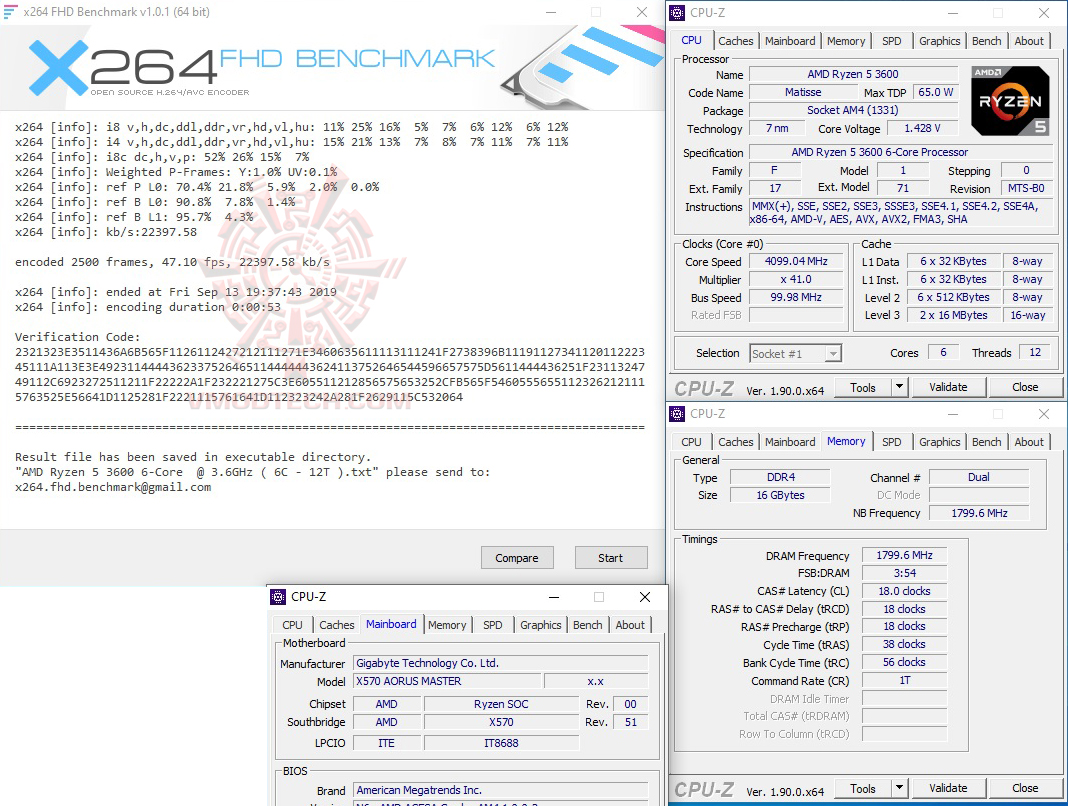The image size is (1068, 806).
Task: Click the motherboard model X570 AORUS MASTER
Action: point(447,681)
